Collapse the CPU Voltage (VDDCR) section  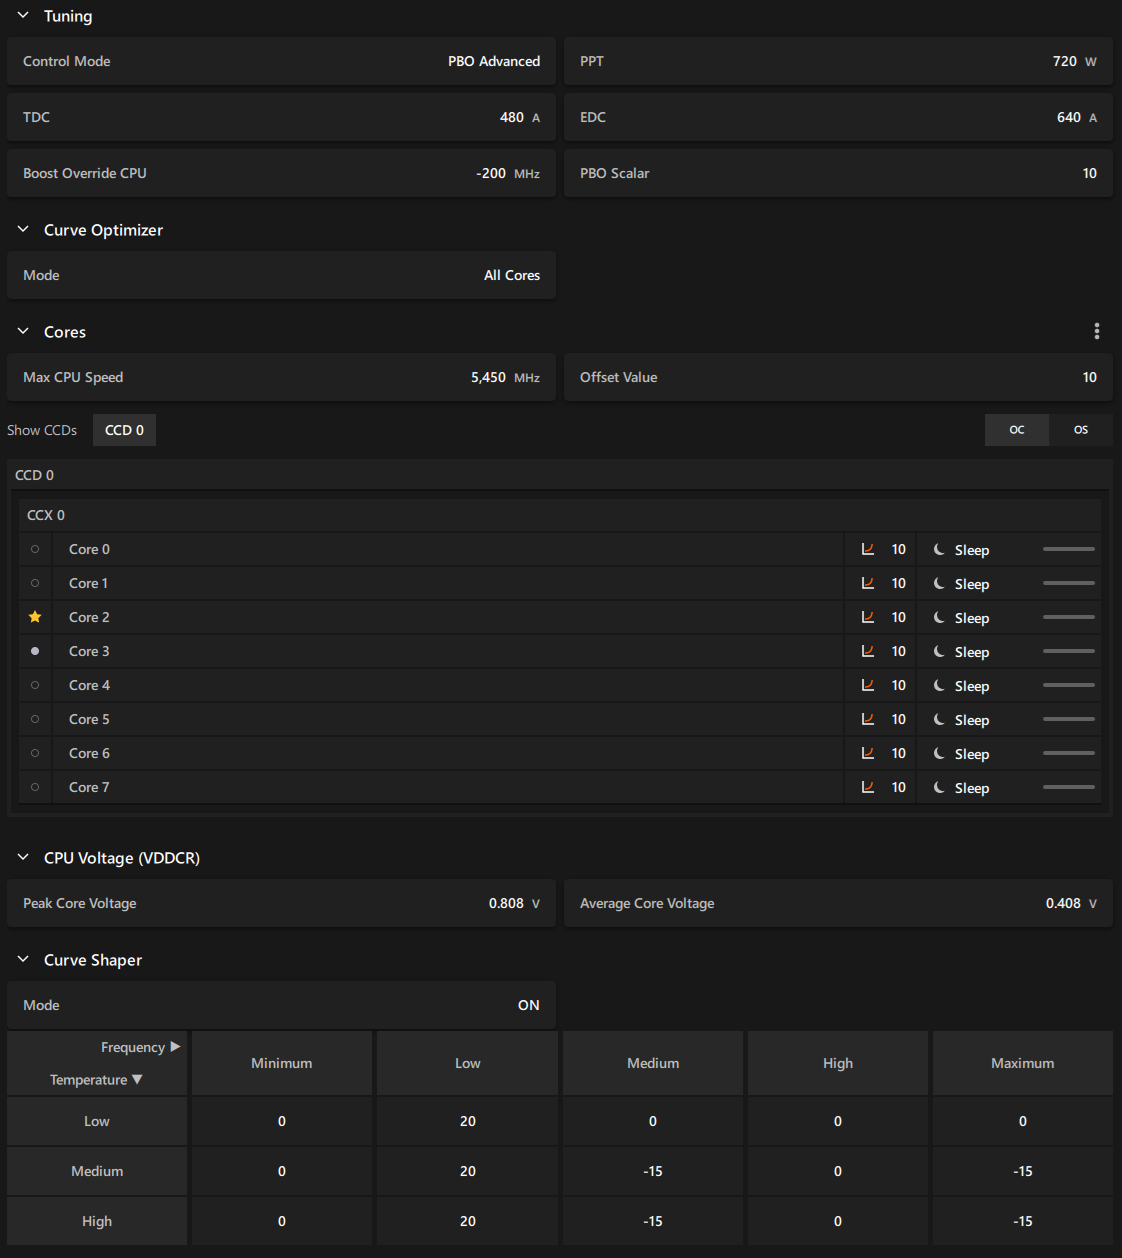click(x=23, y=858)
